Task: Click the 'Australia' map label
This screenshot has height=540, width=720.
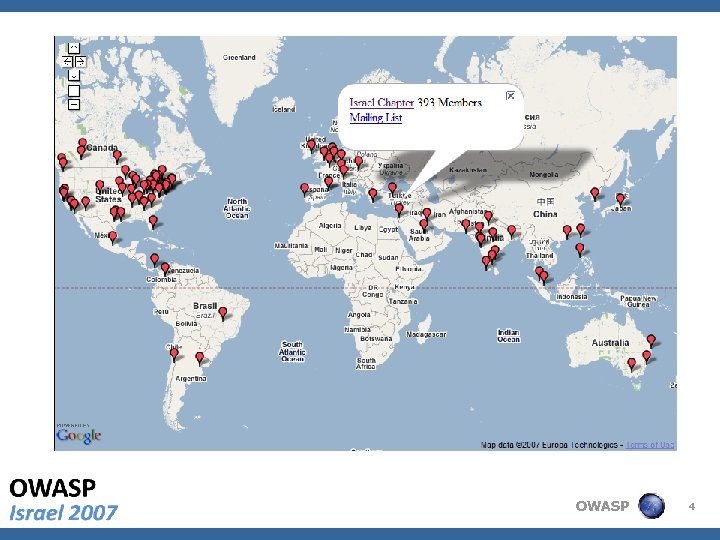Action: (x=610, y=343)
